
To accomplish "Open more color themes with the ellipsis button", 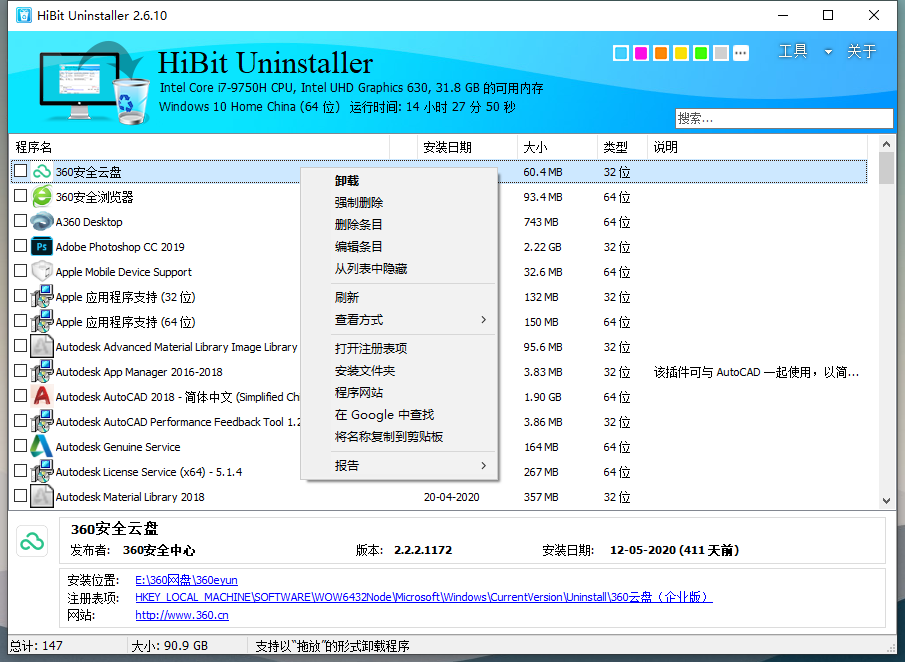I will pos(741,53).
